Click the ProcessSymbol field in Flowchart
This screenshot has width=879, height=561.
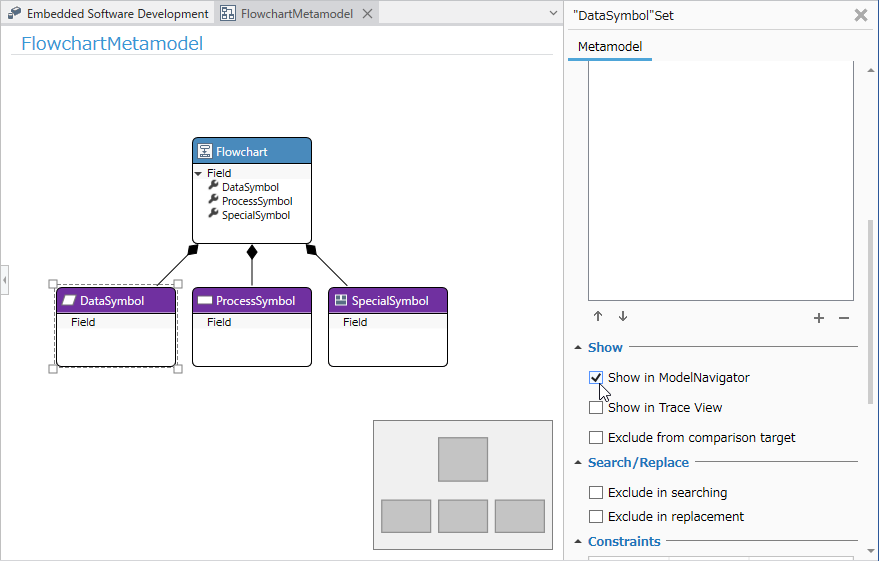pos(257,201)
